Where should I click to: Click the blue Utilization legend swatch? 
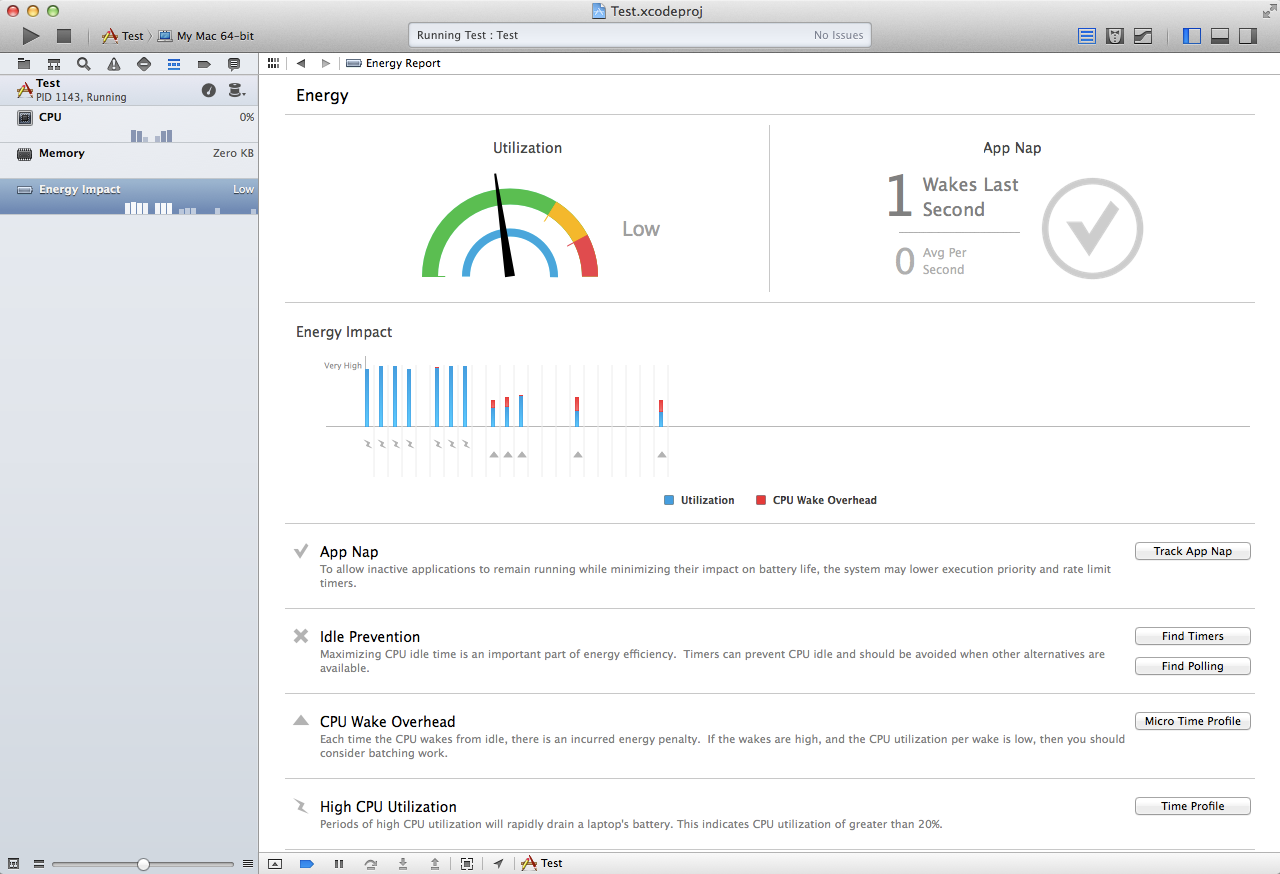coord(669,500)
